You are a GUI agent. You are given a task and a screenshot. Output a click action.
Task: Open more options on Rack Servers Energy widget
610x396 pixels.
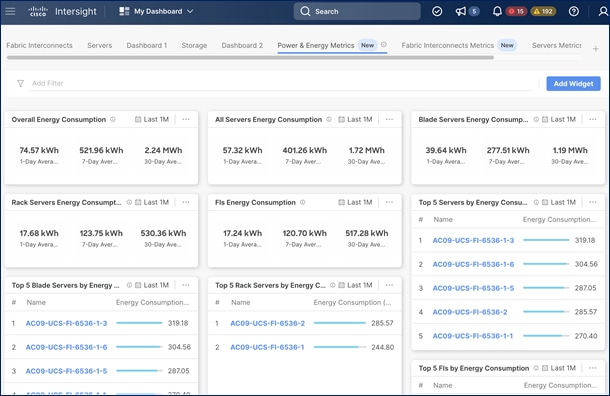(186, 202)
